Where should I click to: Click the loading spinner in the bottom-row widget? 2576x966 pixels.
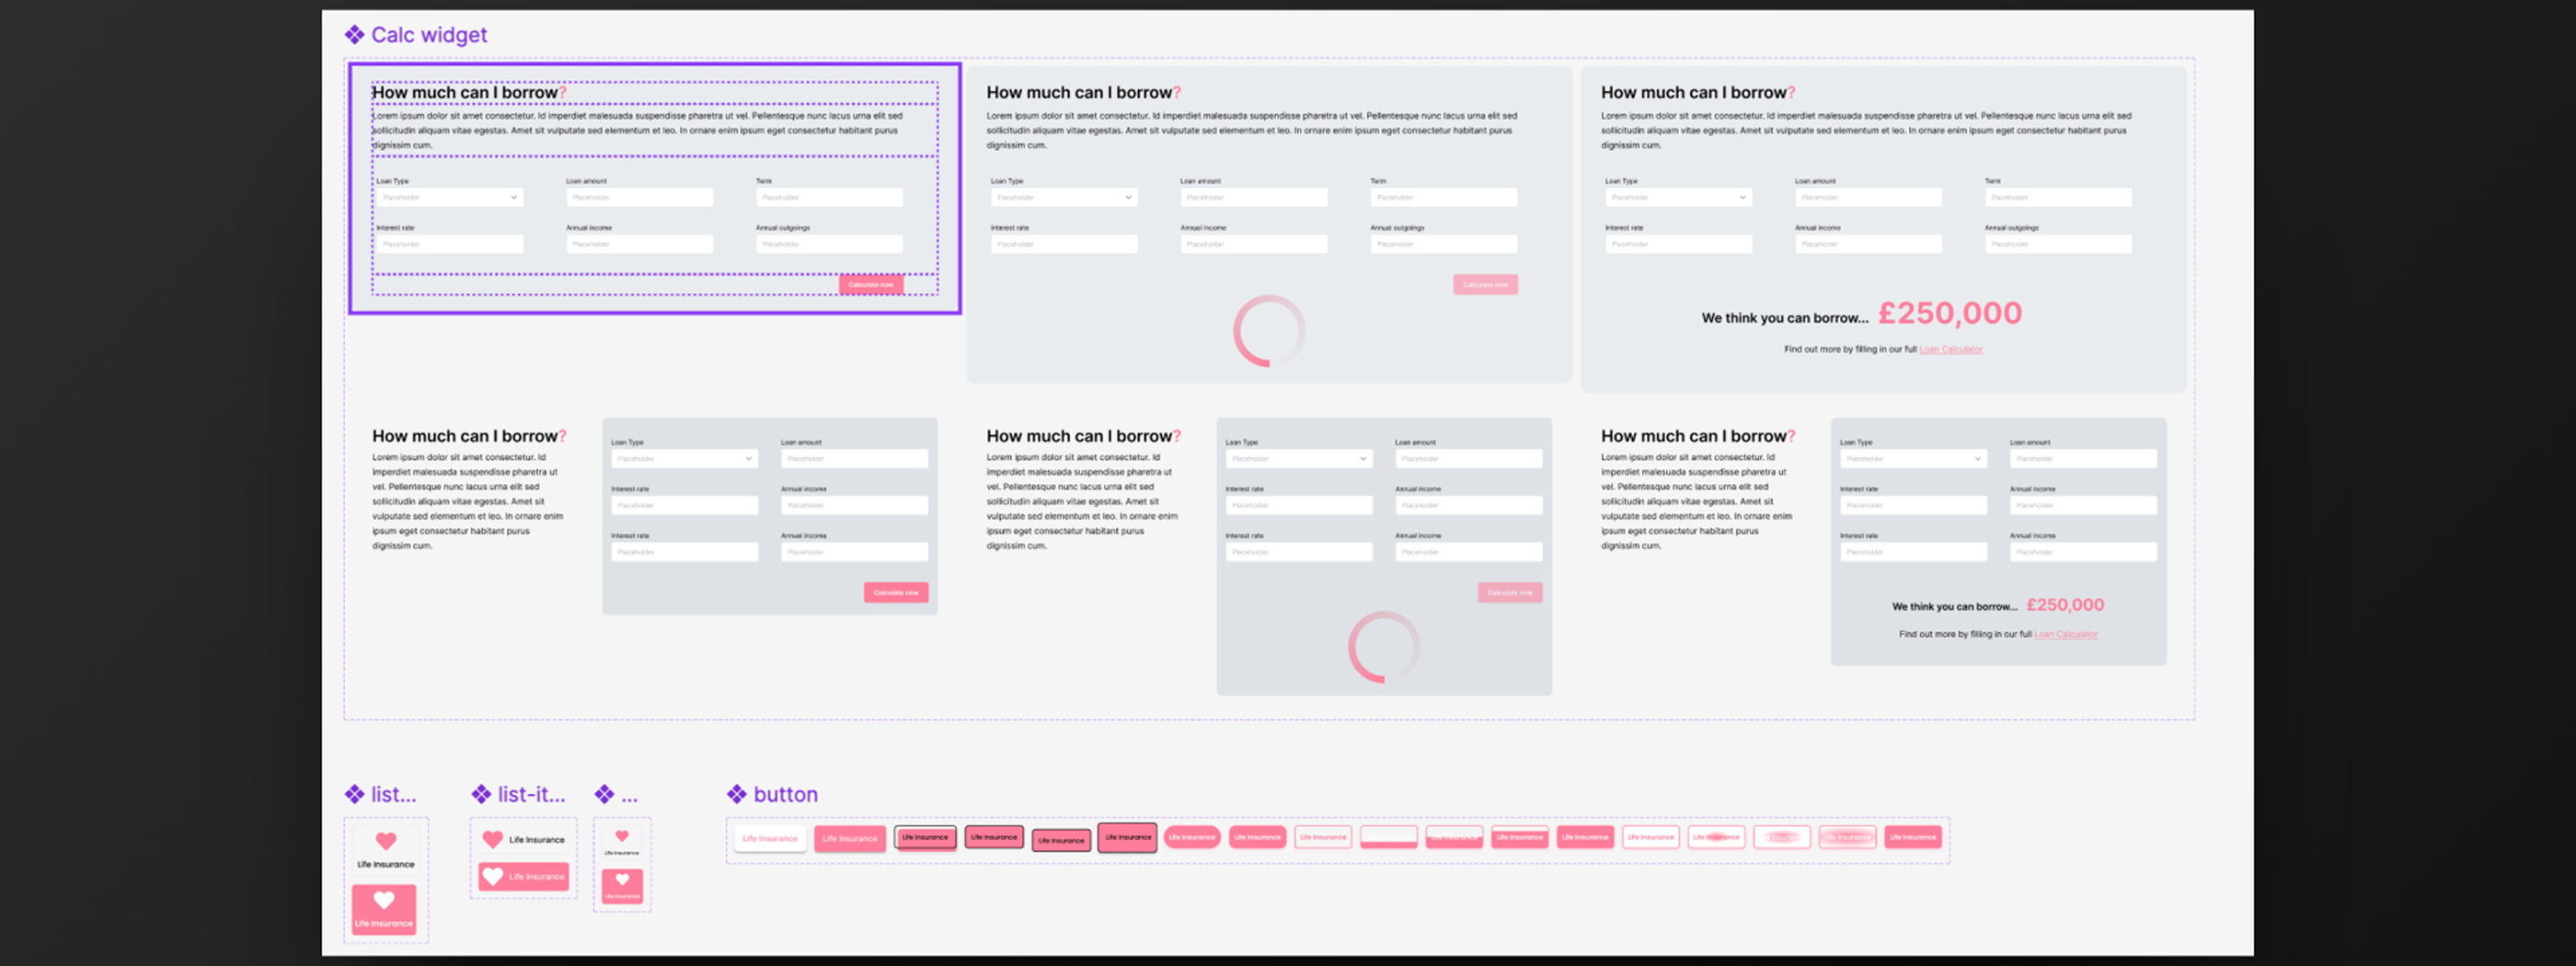(1383, 647)
